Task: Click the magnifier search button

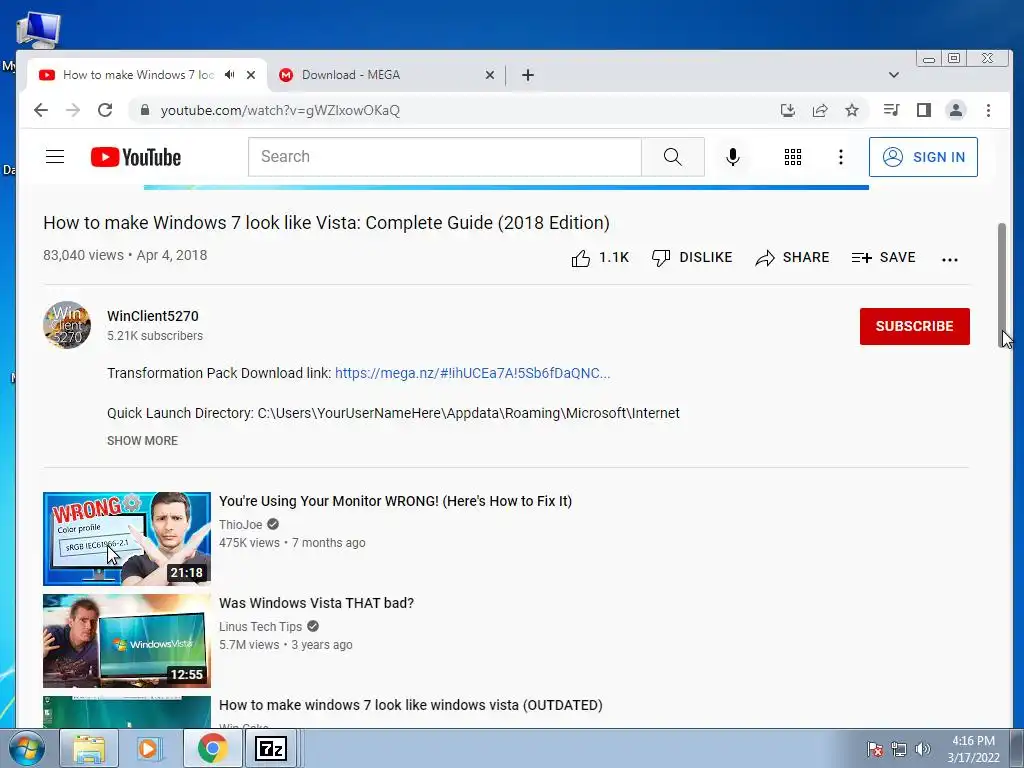Action: point(673,157)
